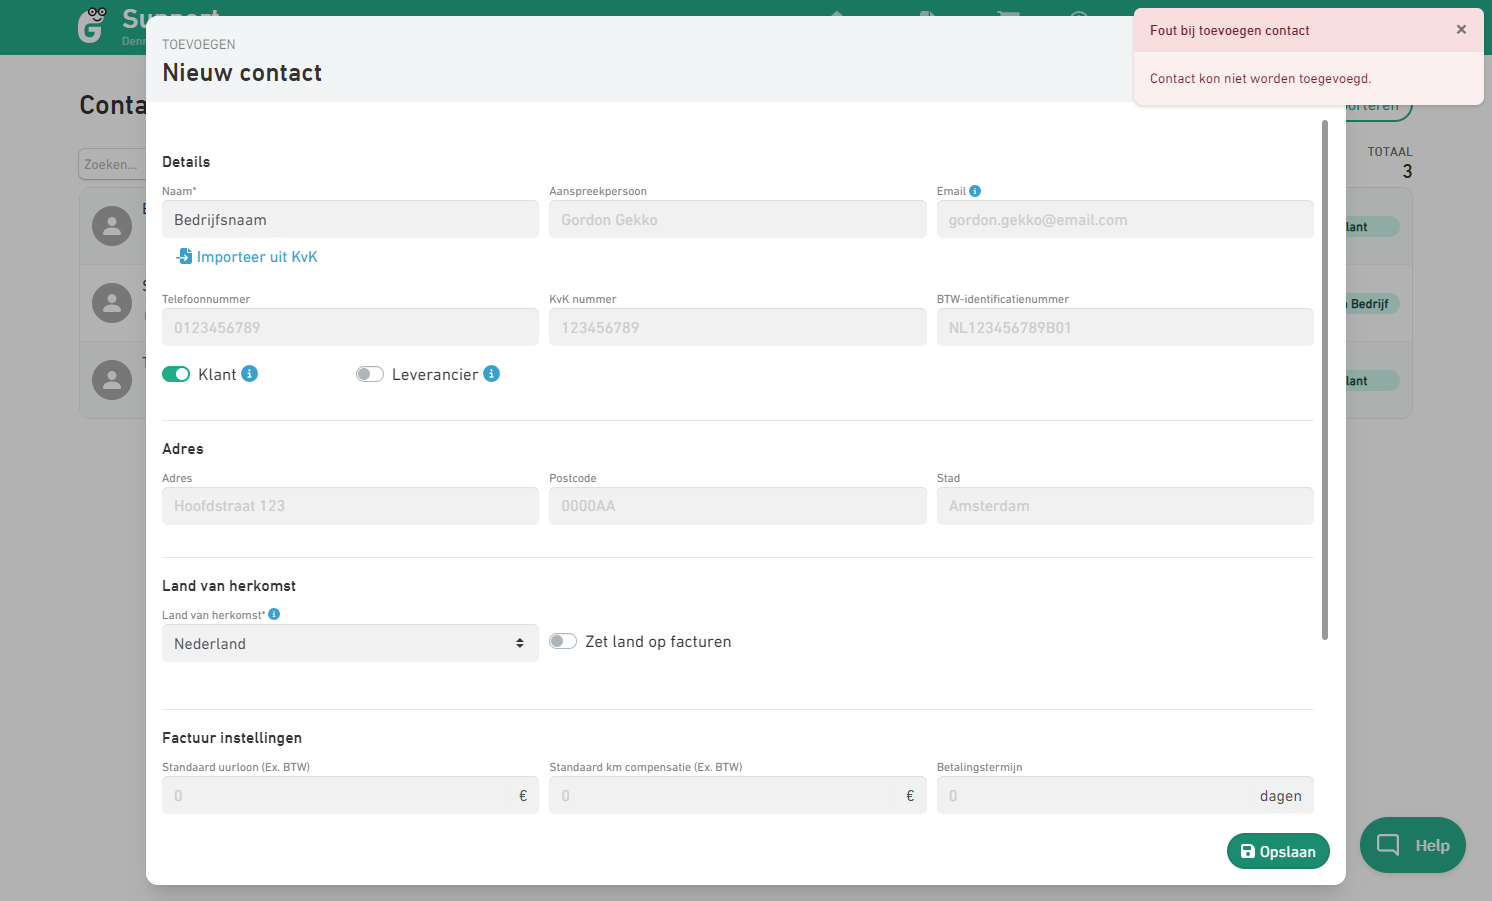Focus the KvK nummer field
This screenshot has width=1492, height=901.
click(x=738, y=327)
